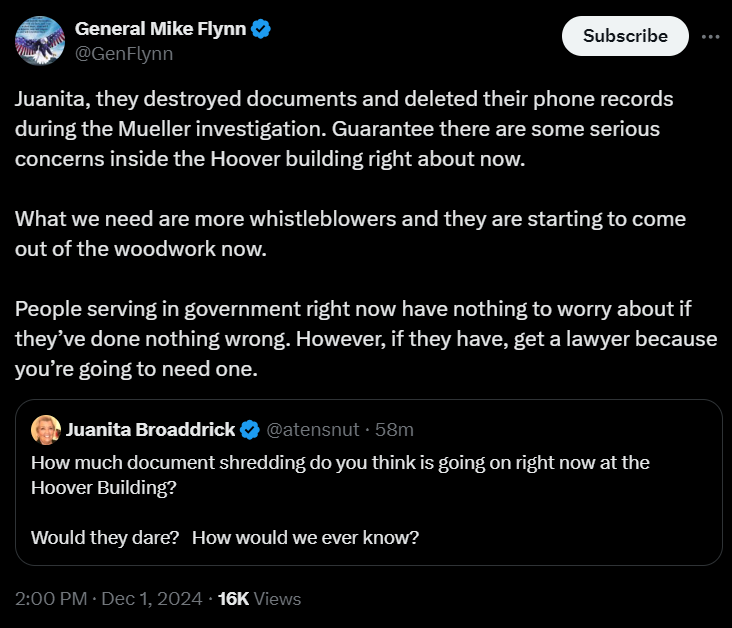Image resolution: width=732 pixels, height=628 pixels.
Task: Open the General Mike Flynn display name
Action: (160, 30)
